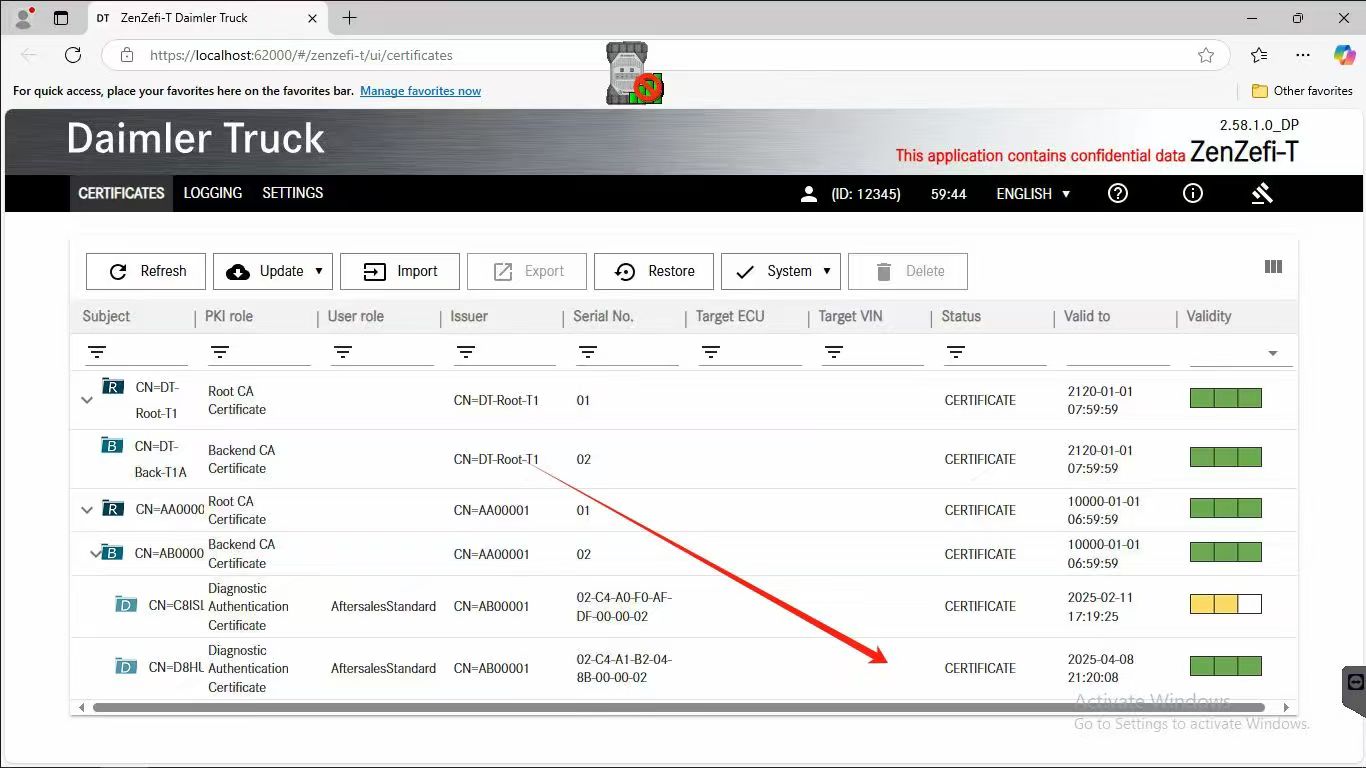Click the Target ECU column filter icon
This screenshot has width=1366, height=768.
click(x=711, y=352)
